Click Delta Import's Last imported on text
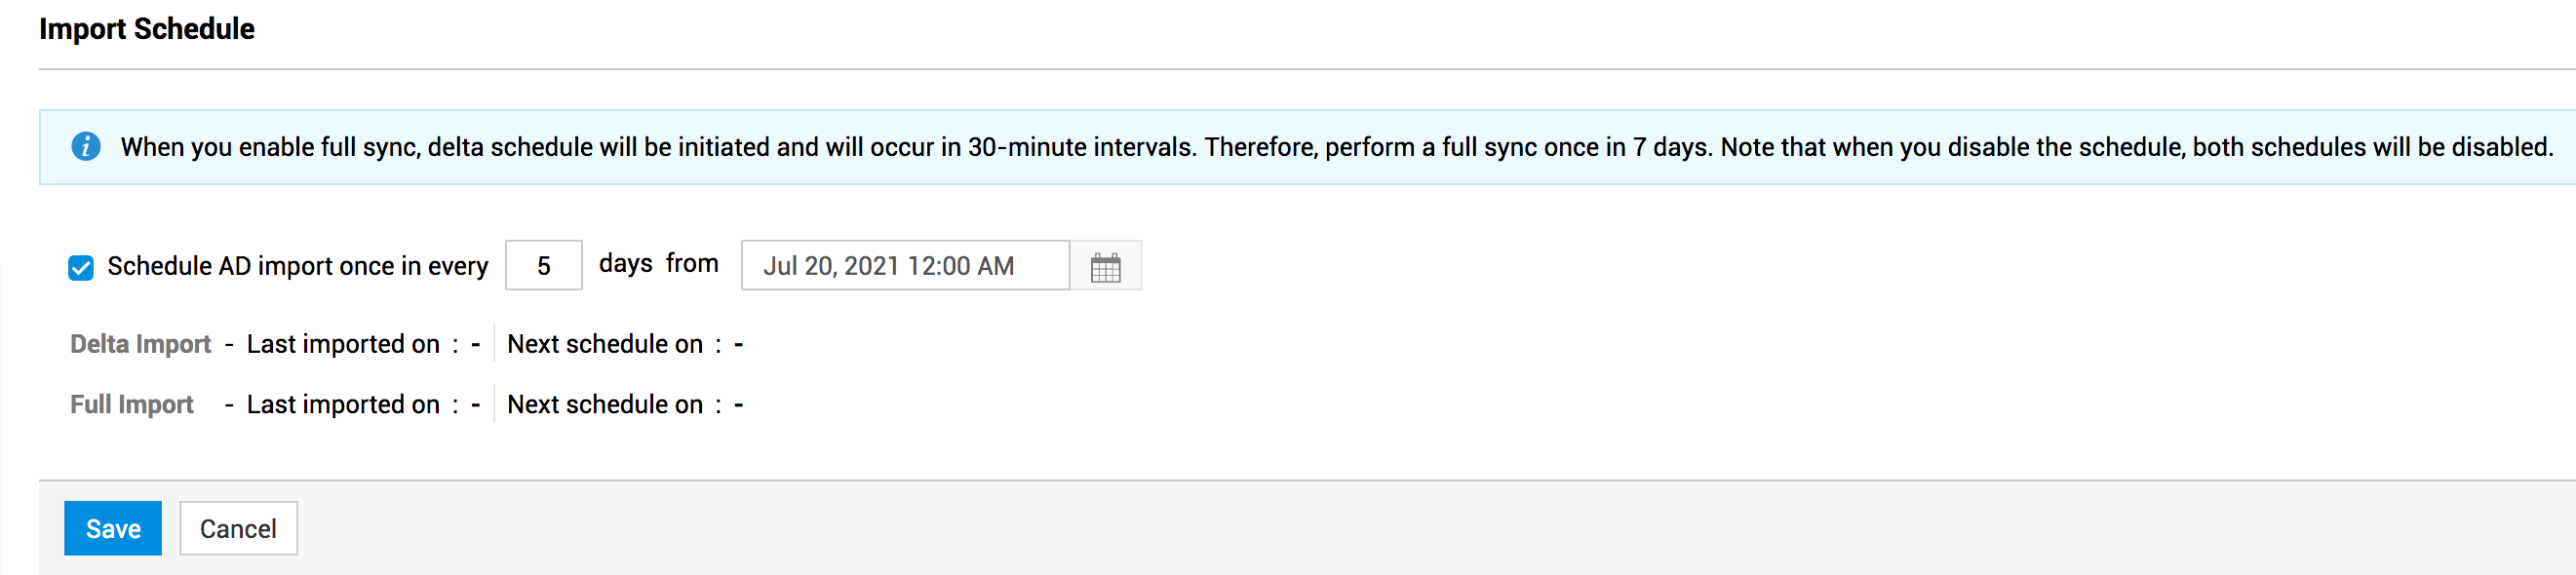2576x575 pixels. (x=343, y=344)
